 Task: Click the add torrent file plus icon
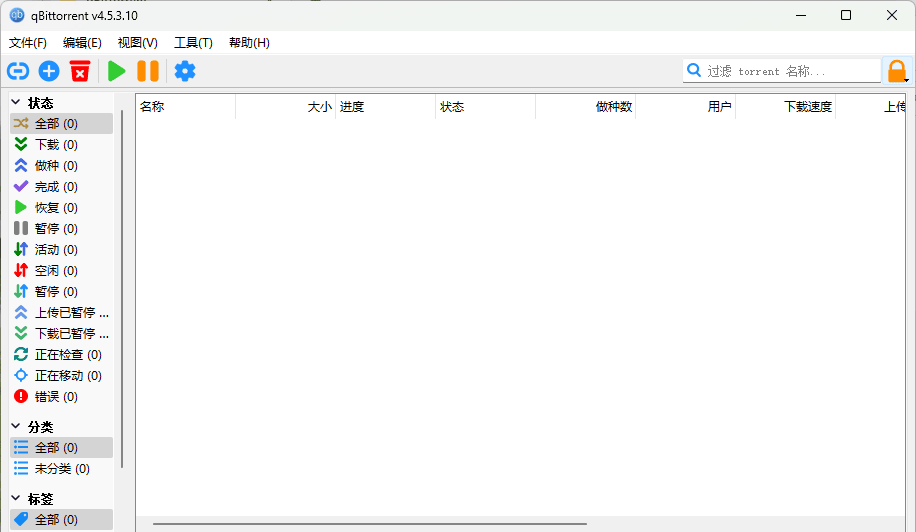point(49,71)
